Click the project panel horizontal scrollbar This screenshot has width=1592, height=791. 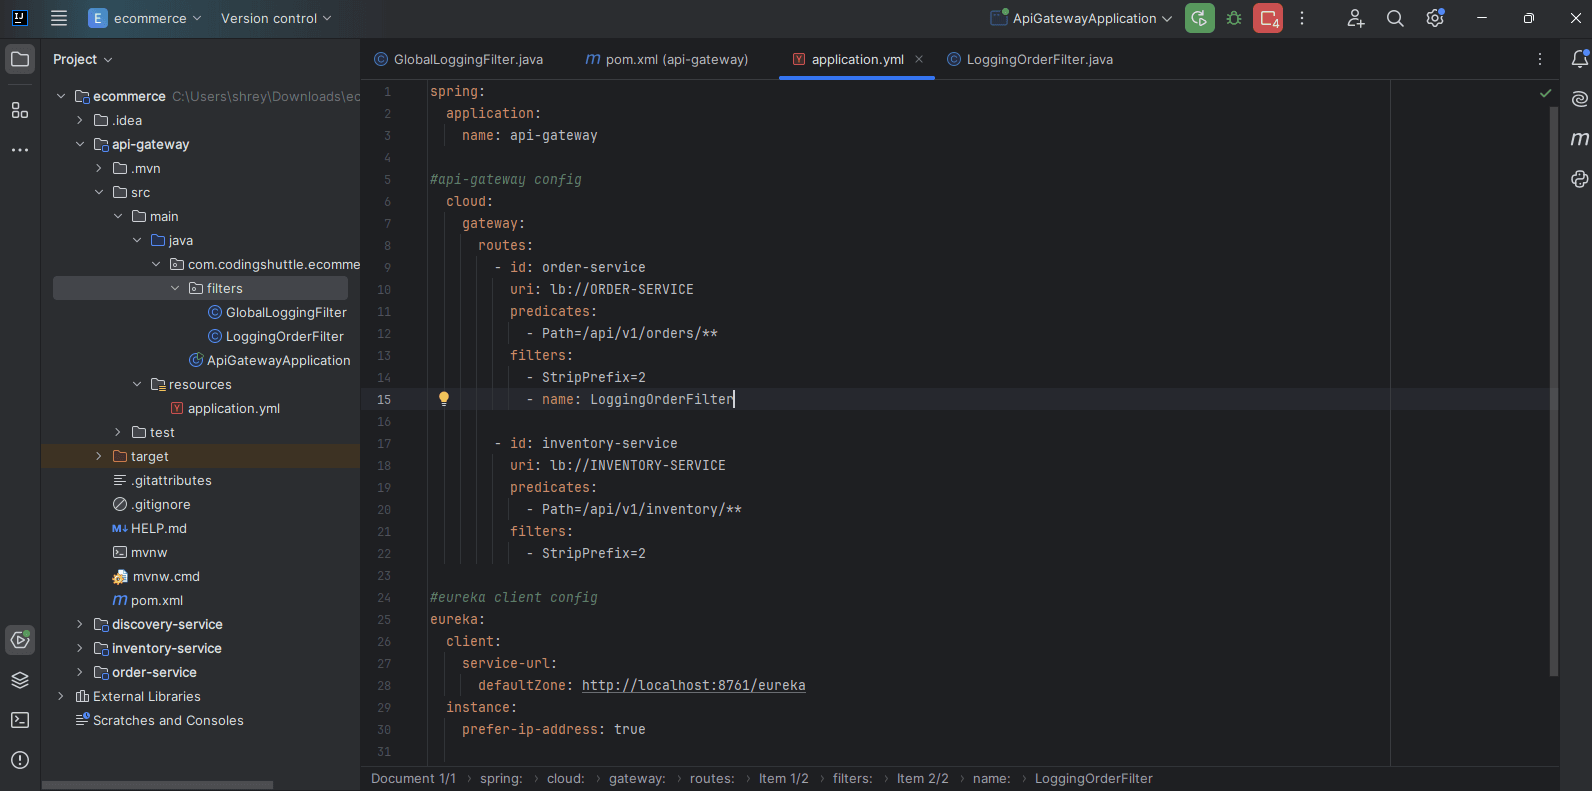point(157,785)
